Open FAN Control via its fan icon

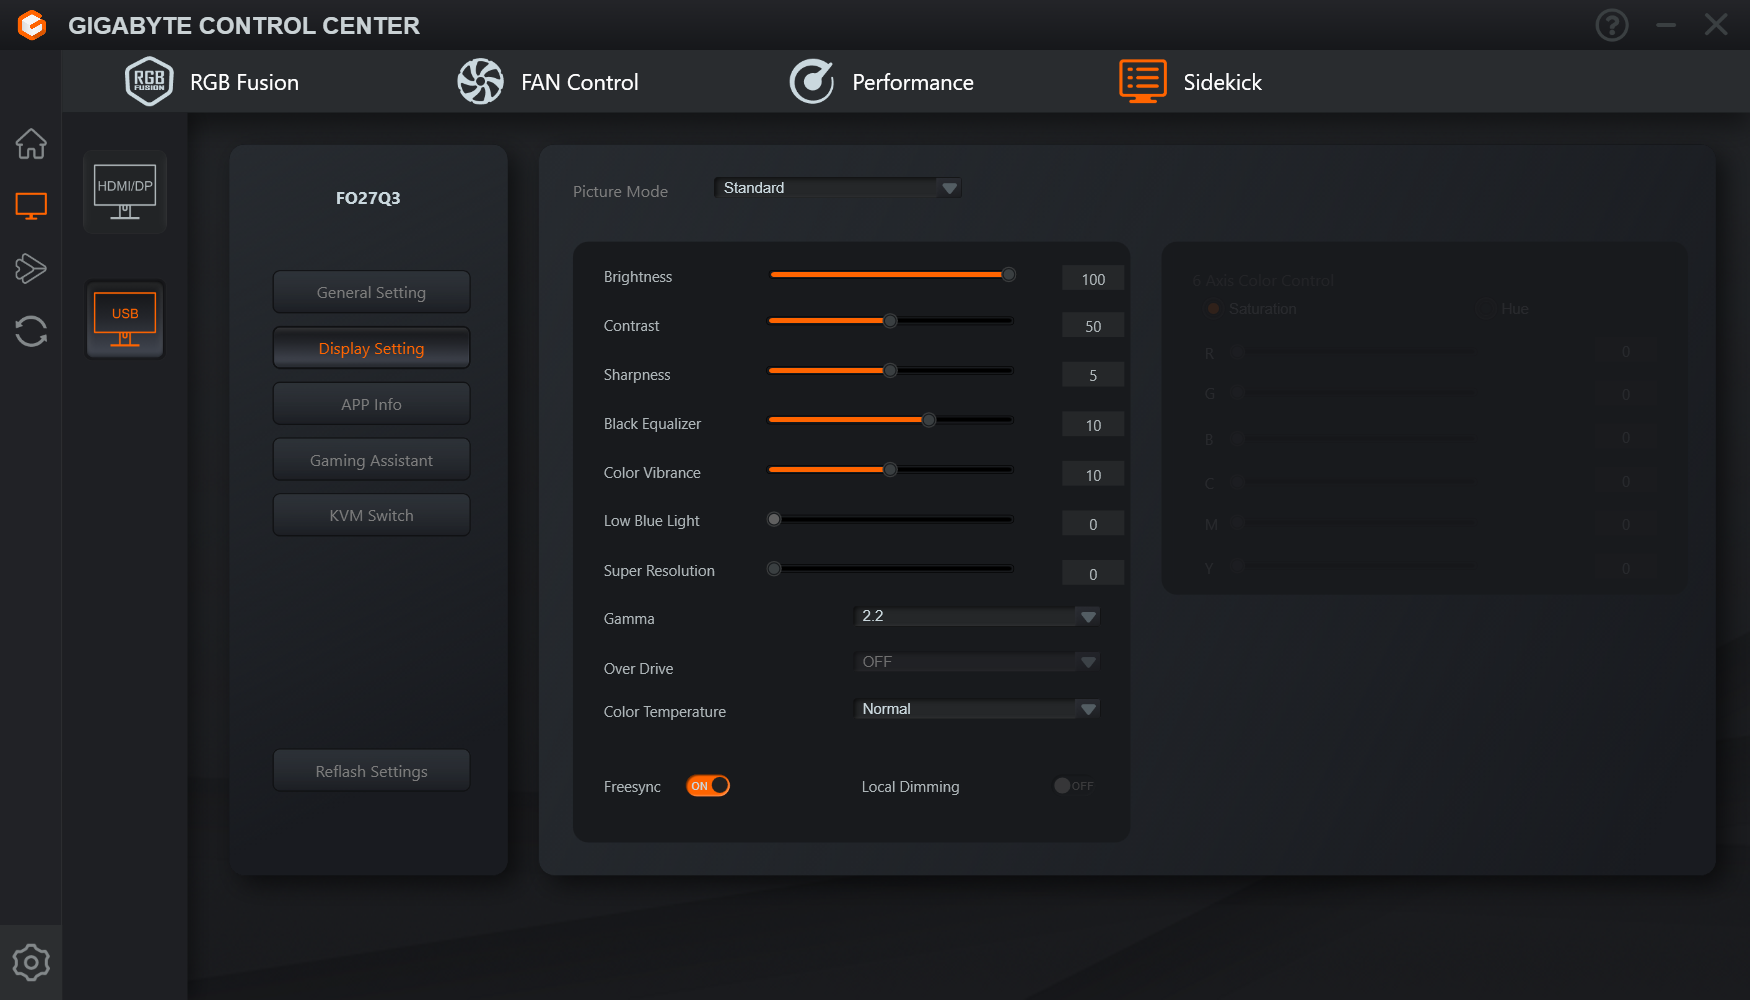coord(480,81)
